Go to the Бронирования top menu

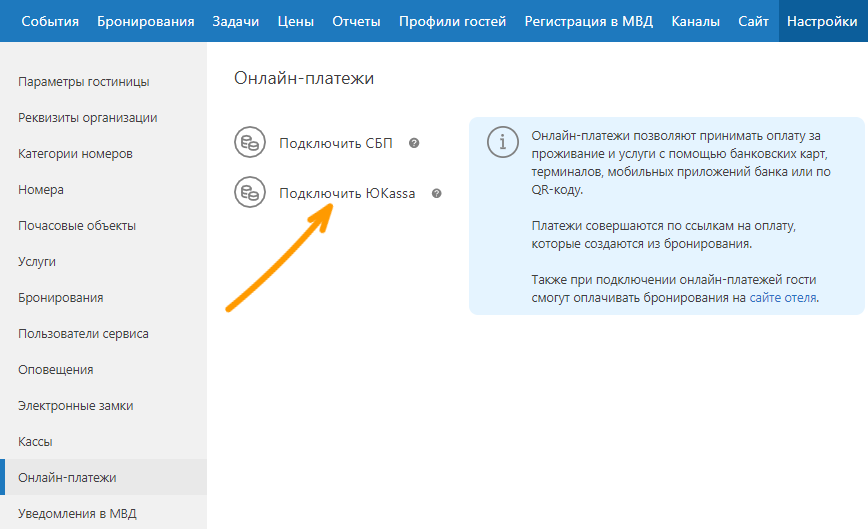146,22
